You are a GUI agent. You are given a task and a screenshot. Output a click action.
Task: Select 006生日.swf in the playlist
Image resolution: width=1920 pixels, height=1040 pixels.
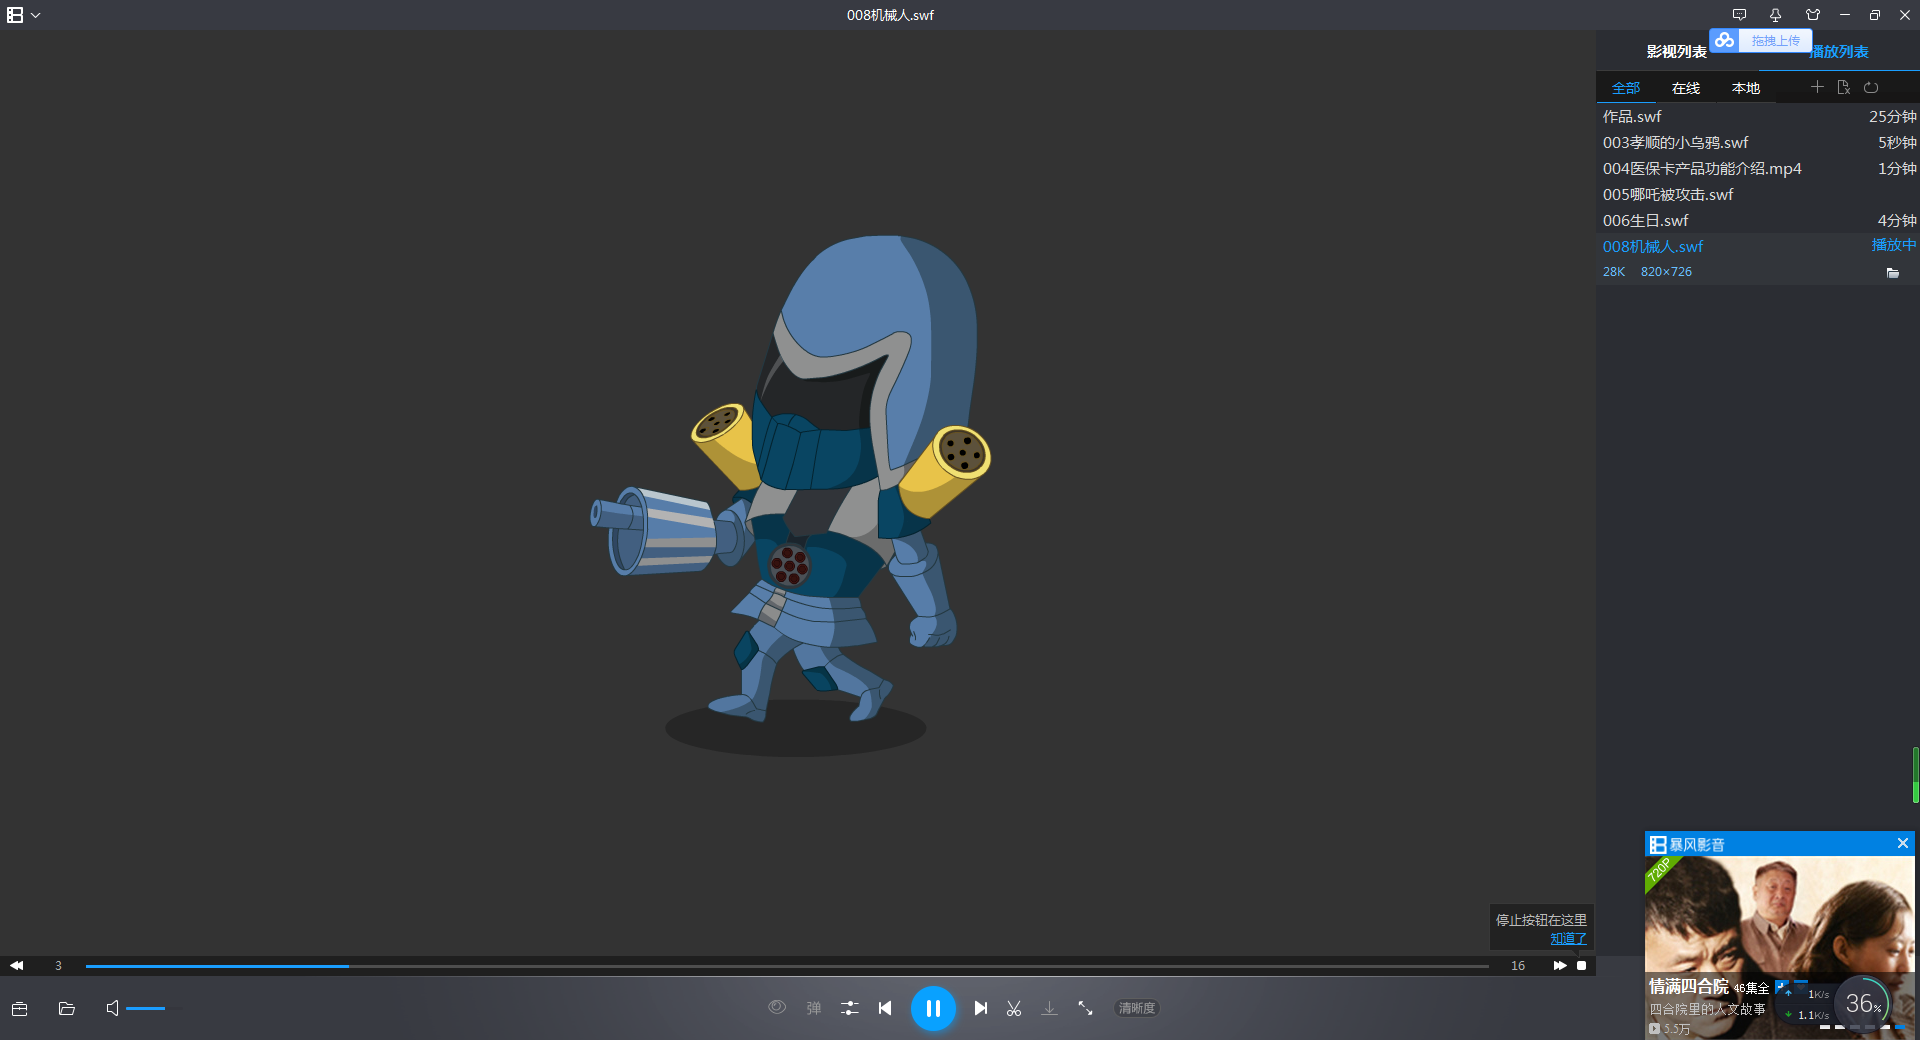click(1759, 220)
